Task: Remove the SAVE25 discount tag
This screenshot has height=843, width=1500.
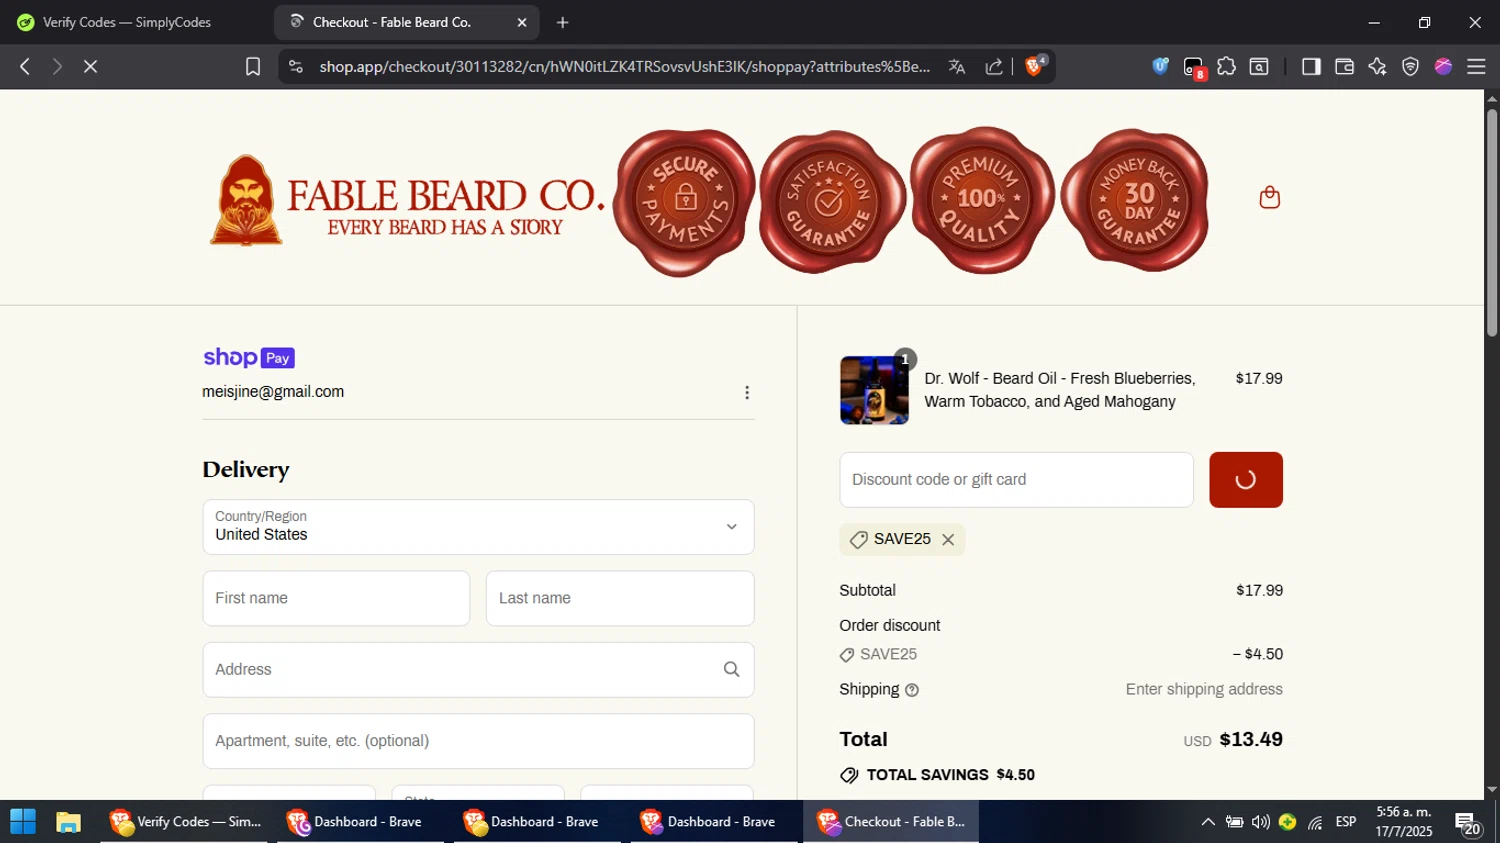Action: tap(948, 540)
